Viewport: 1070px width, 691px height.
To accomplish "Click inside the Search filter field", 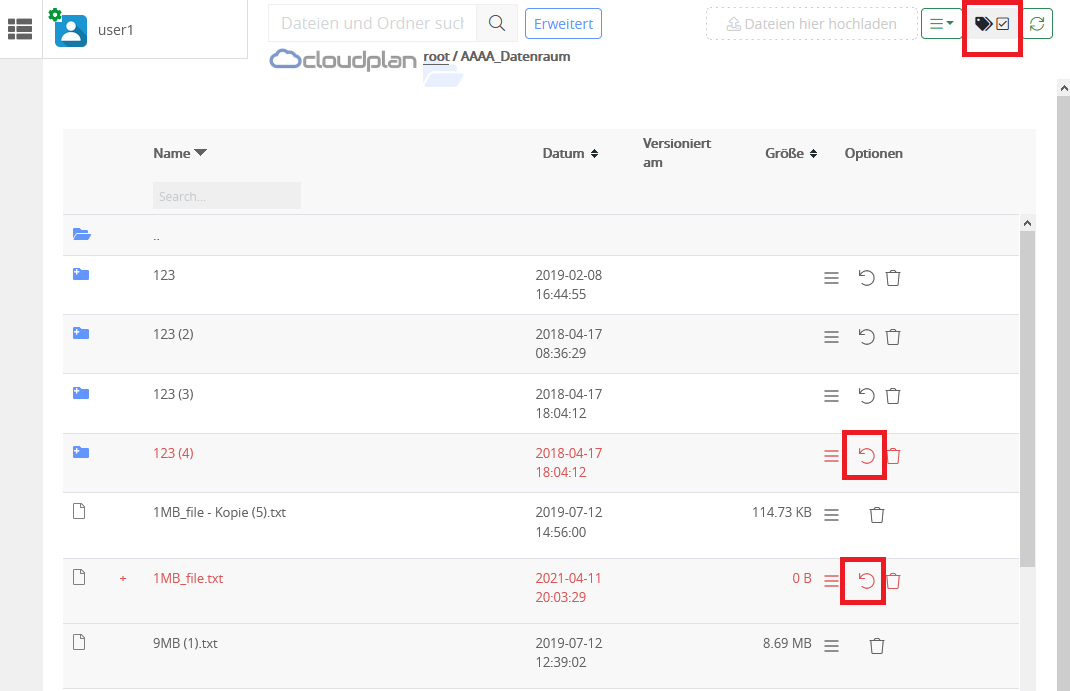I will coord(226,195).
